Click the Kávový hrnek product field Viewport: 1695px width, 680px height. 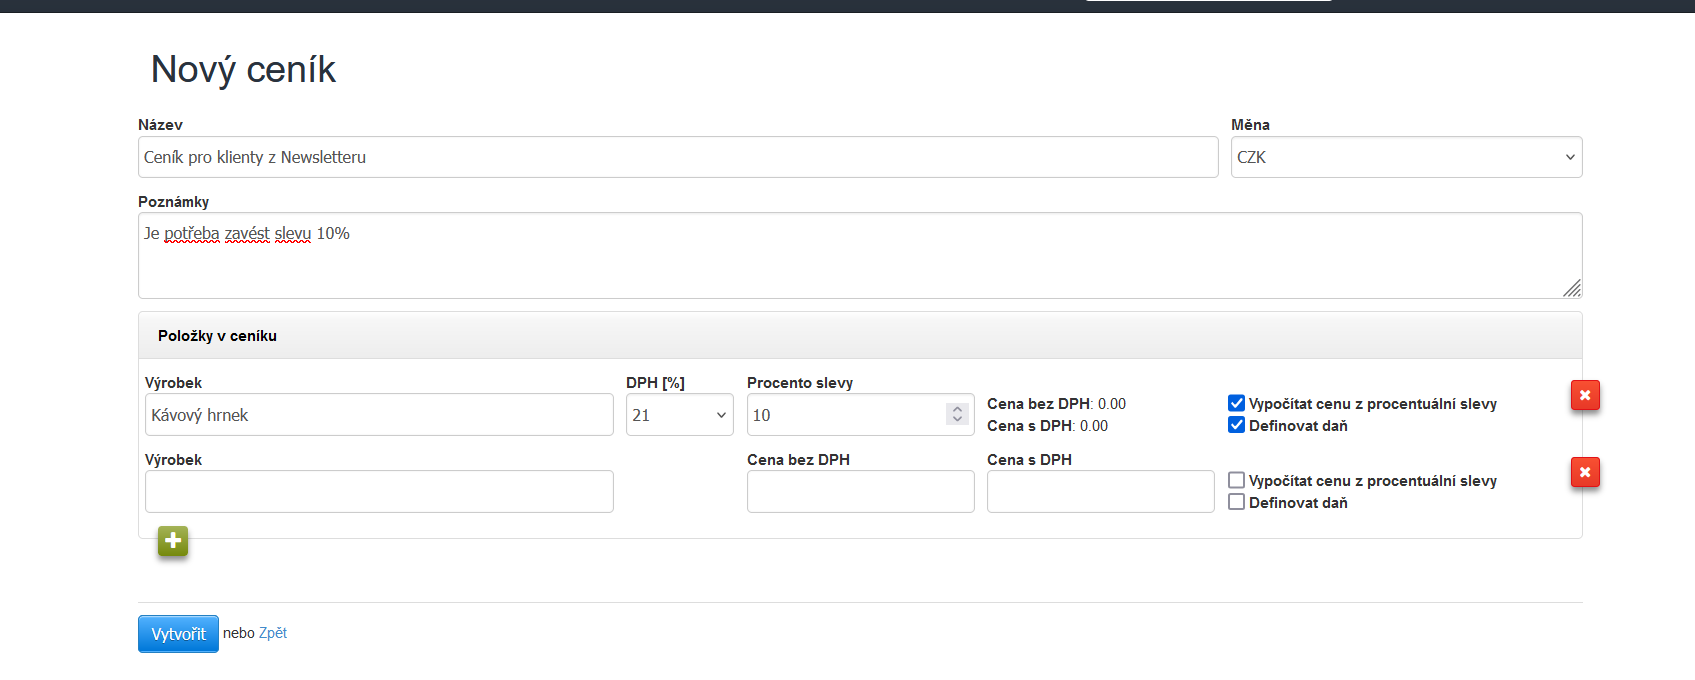click(x=379, y=415)
